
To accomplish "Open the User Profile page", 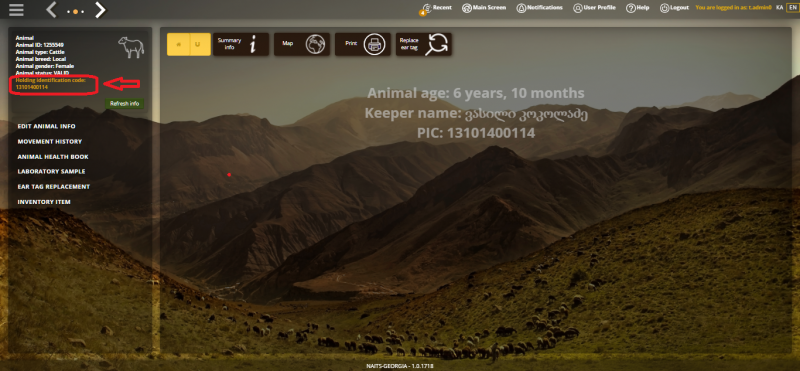I will [594, 8].
